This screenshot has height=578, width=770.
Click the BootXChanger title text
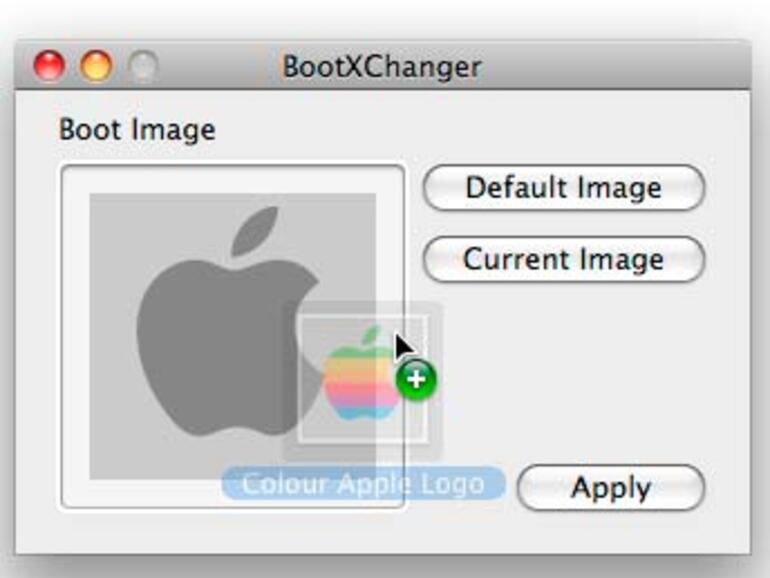(x=382, y=67)
